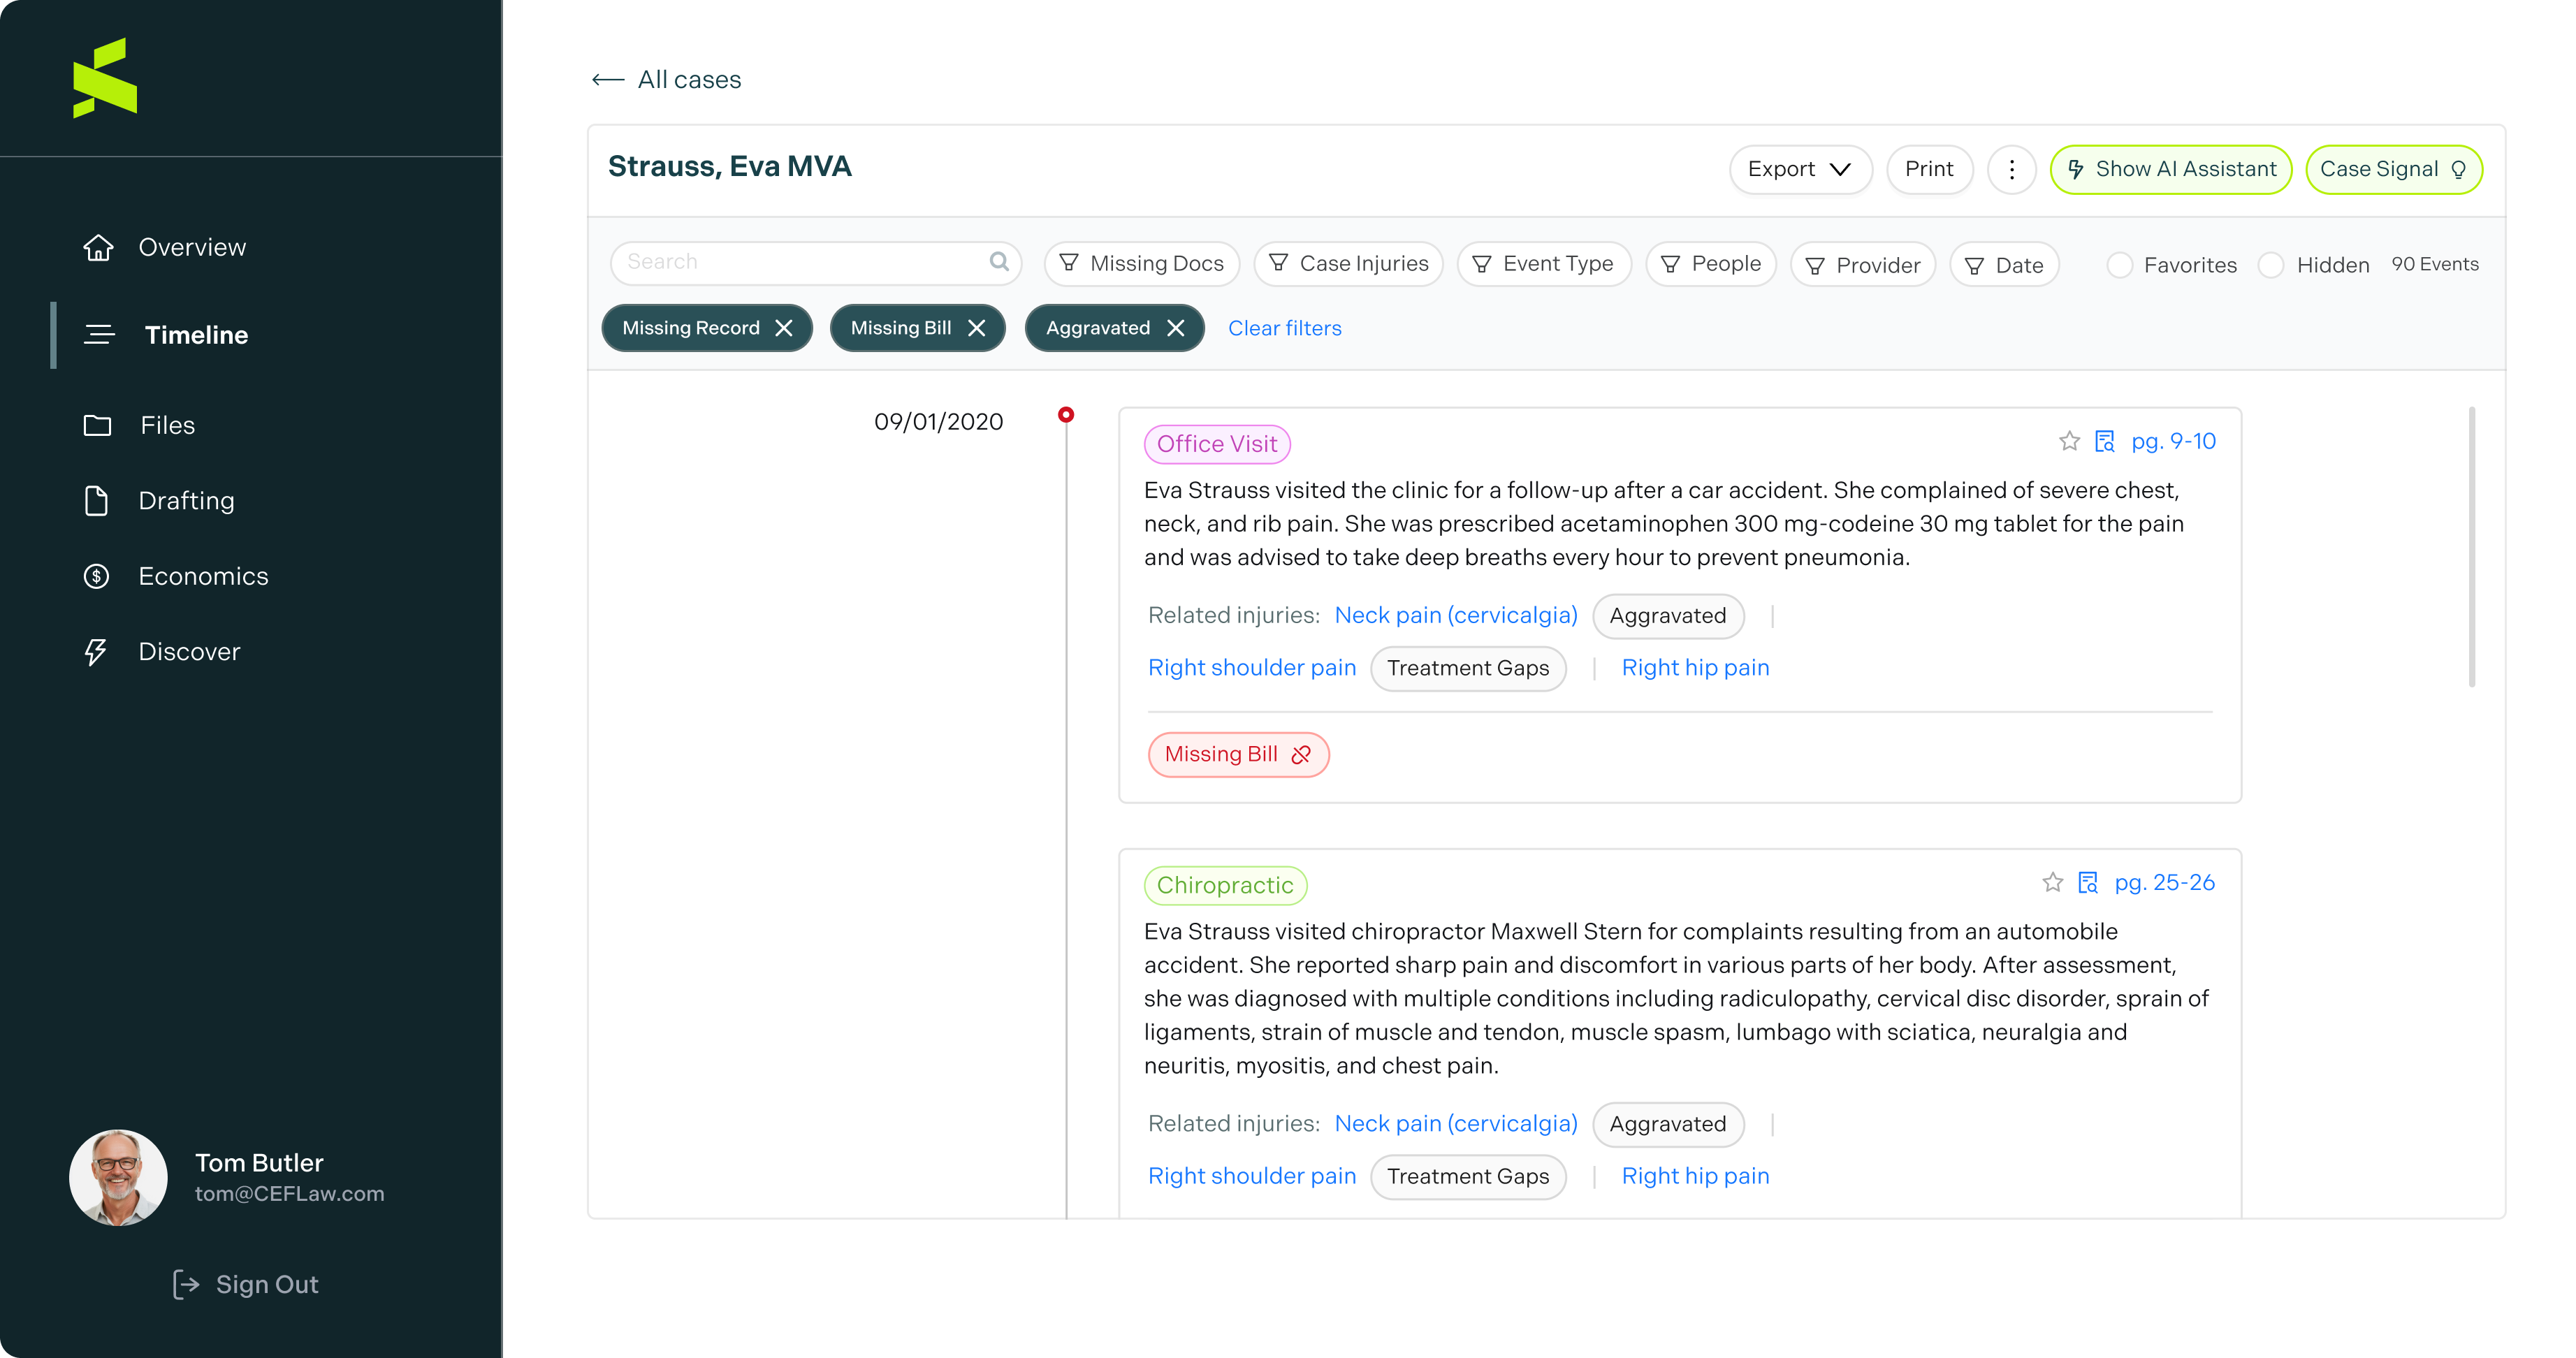Click the Missing Bill unlink tag

[x=1238, y=754]
